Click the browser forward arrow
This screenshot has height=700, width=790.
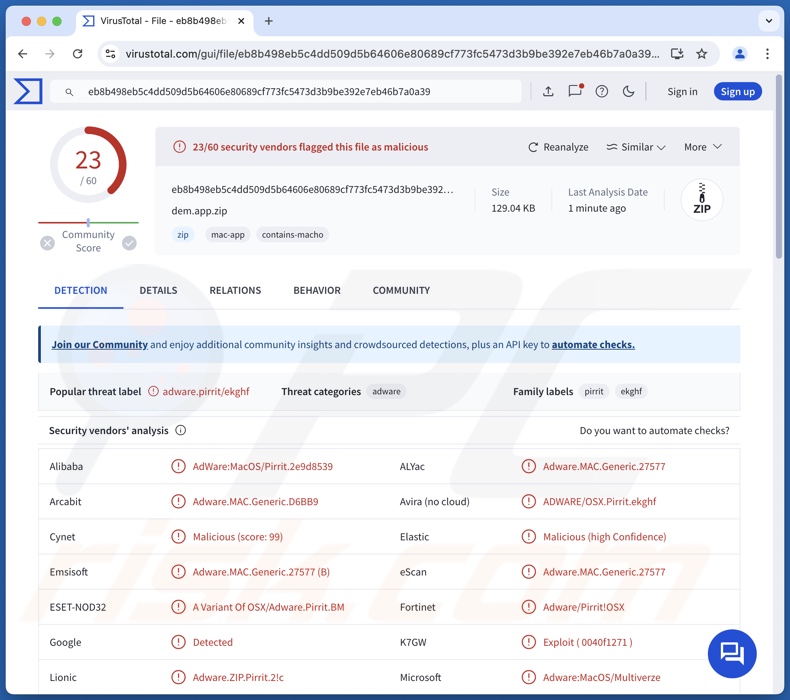pos(49,53)
